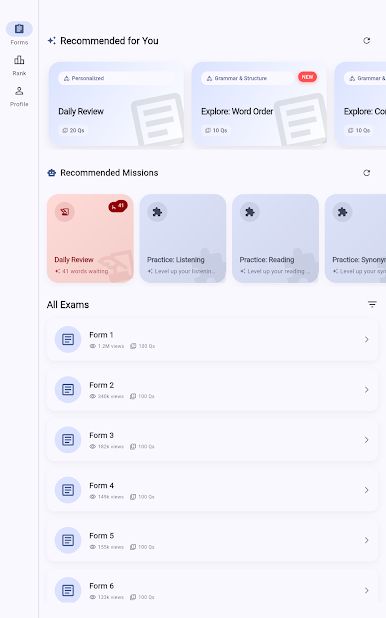
Task: Click the Level up your listening subtitle
Action: (x=185, y=271)
